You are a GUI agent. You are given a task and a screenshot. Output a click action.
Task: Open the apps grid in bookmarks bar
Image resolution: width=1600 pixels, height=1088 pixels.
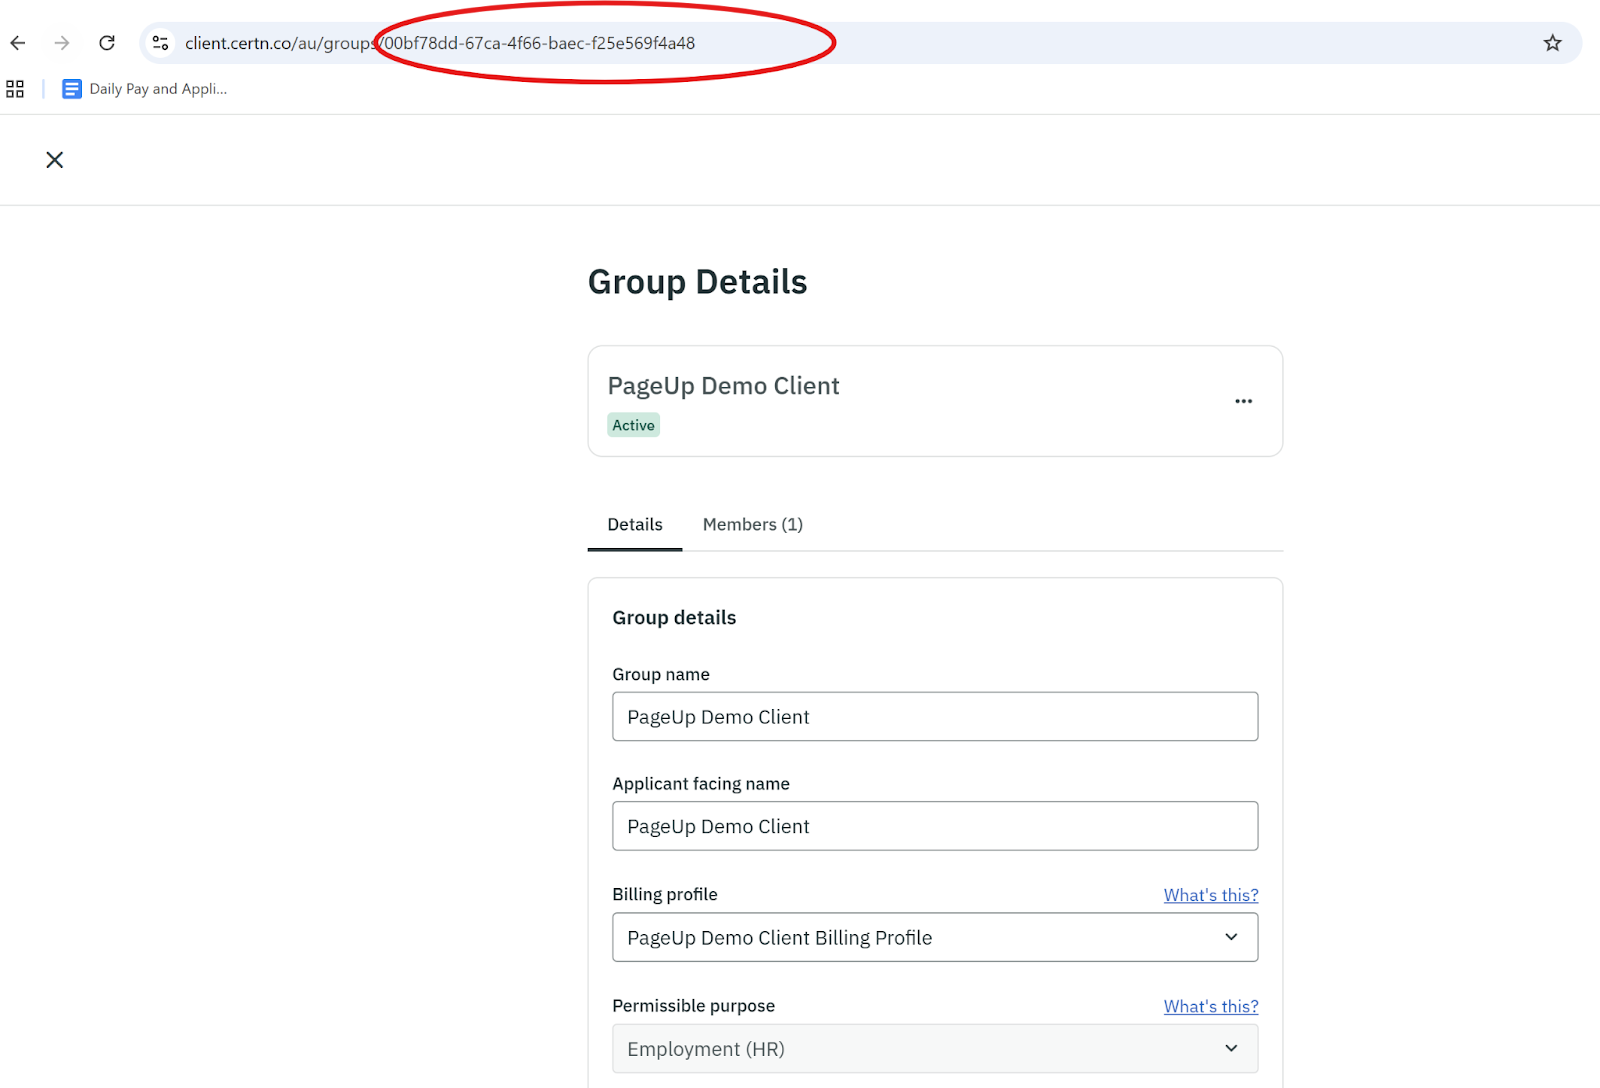coord(15,89)
